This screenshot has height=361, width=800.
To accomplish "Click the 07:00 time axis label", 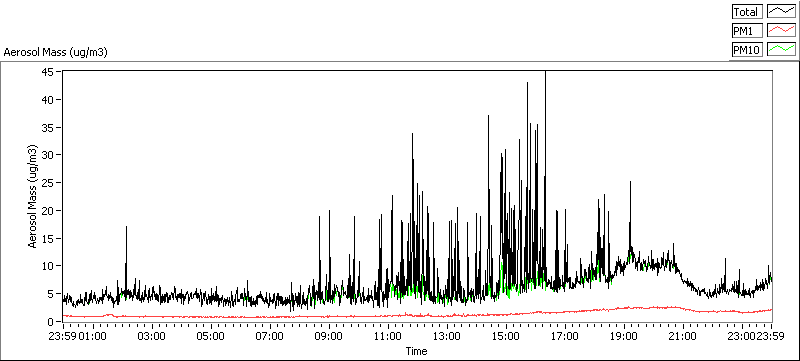I will (x=270, y=337).
